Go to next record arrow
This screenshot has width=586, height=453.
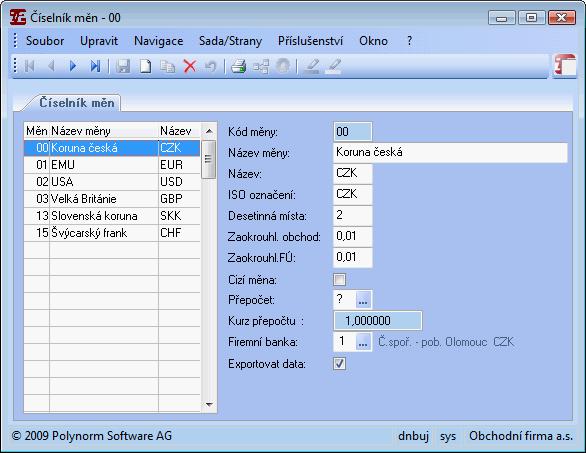tap(73, 66)
